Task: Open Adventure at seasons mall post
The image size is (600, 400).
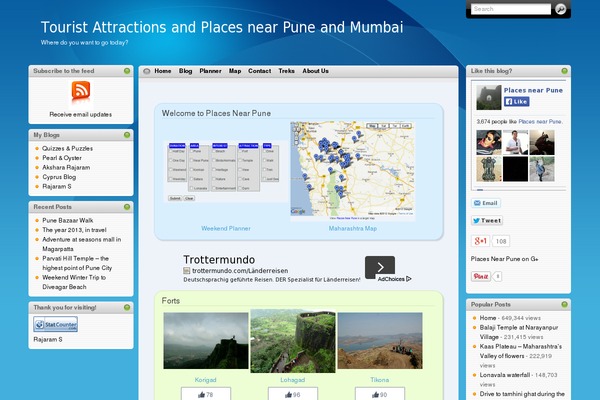Action: (82, 244)
